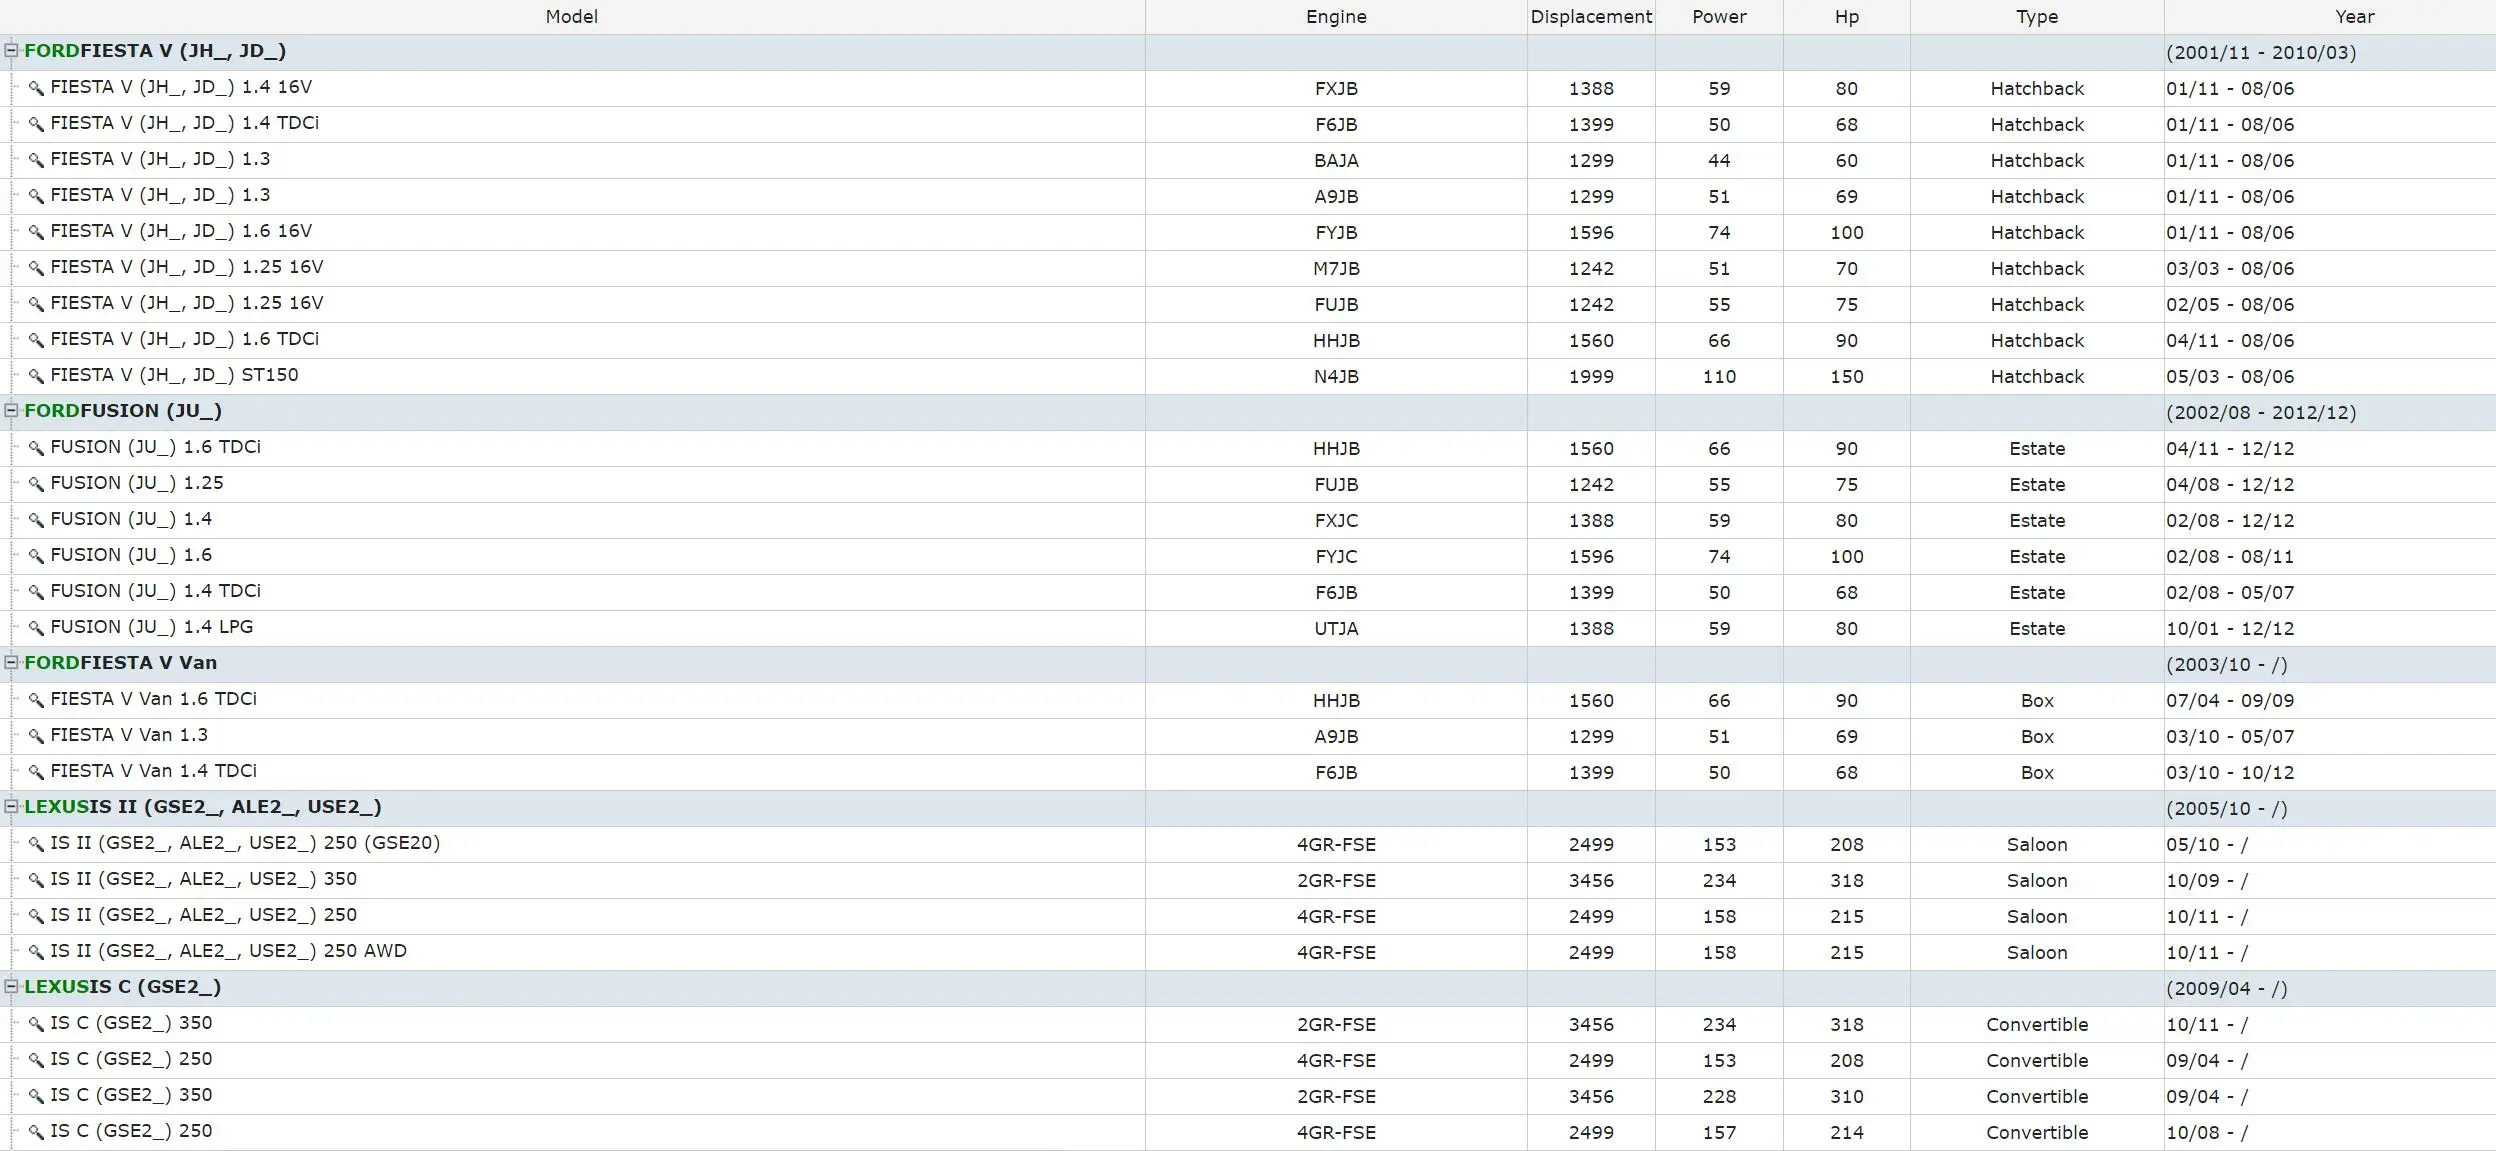The image size is (2496, 1151).
Task: Collapse the LEXUS IS C (GSE2_) group
Action: pos(12,986)
